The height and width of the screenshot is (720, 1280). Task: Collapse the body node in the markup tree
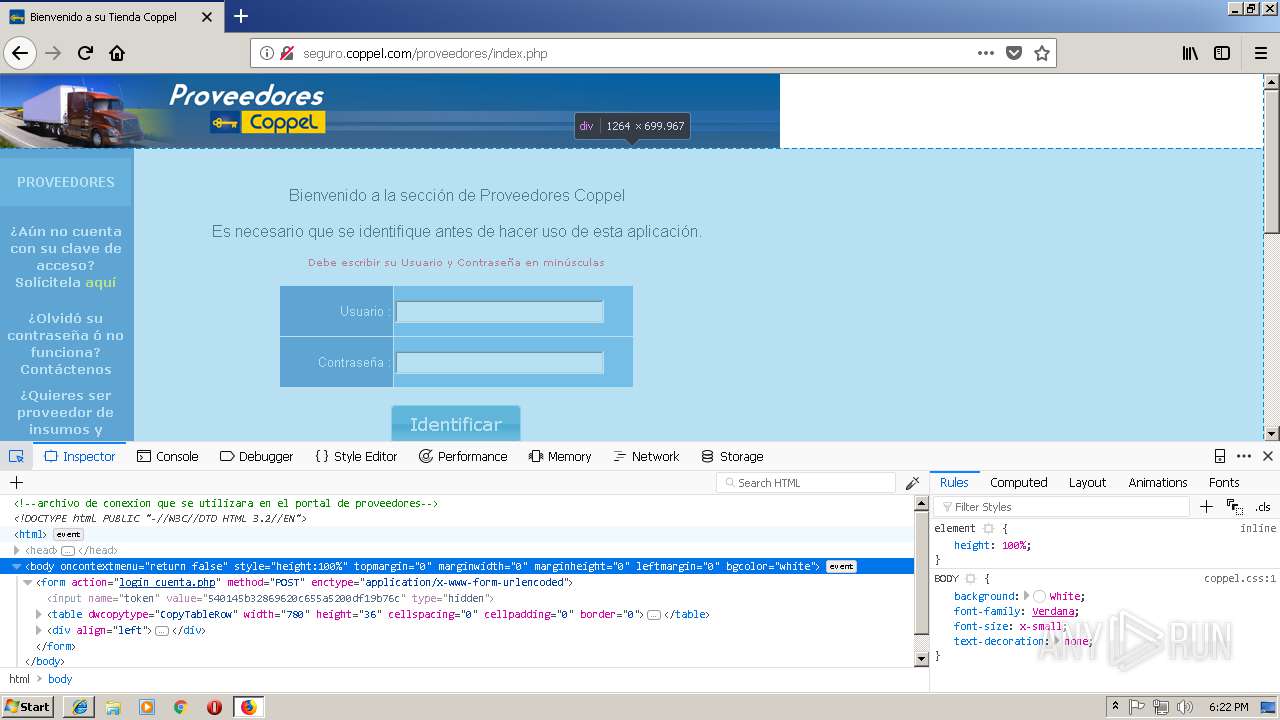(x=17, y=566)
